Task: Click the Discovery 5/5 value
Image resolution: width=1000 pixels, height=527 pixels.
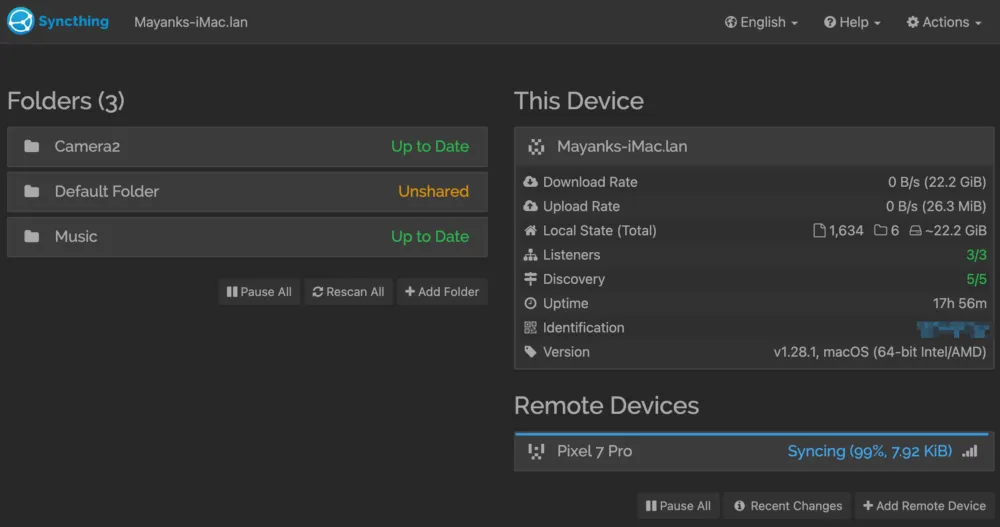Action: pyautogui.click(x=976, y=279)
